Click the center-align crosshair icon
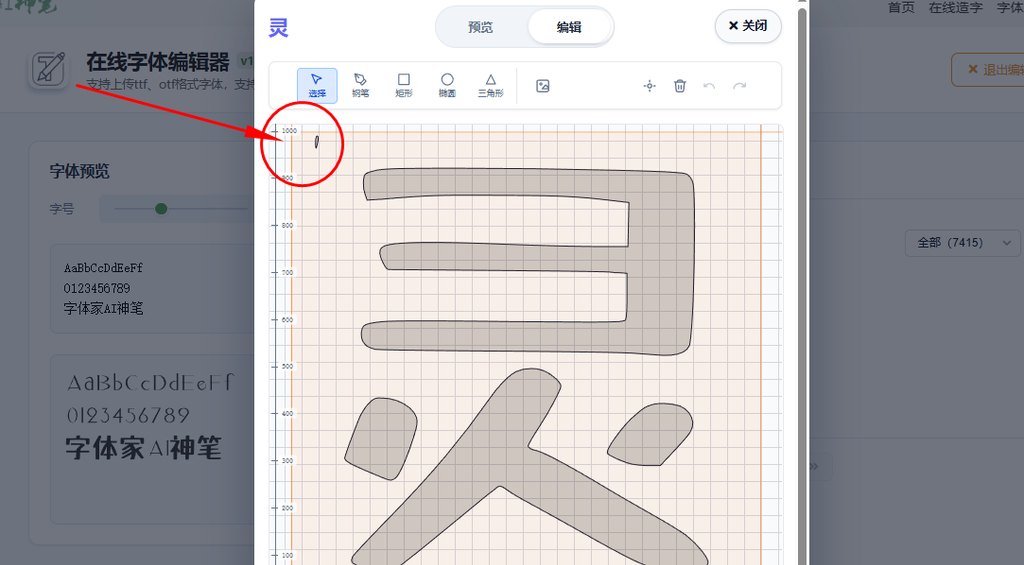The image size is (1024, 565). click(x=649, y=86)
